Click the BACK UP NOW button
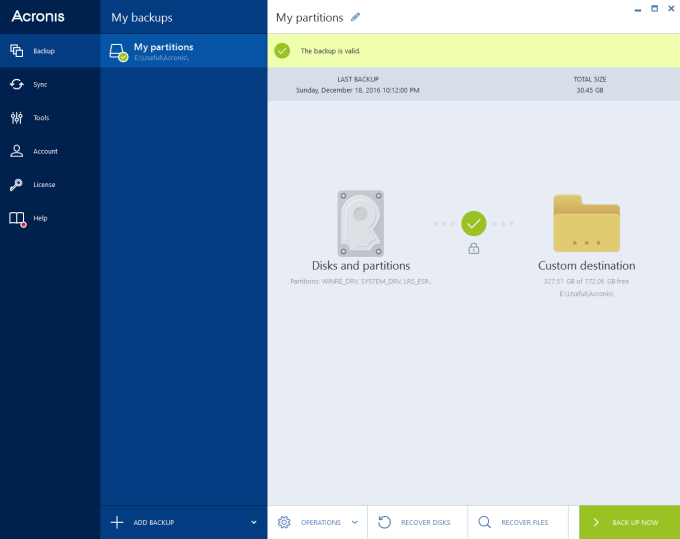 [629, 522]
